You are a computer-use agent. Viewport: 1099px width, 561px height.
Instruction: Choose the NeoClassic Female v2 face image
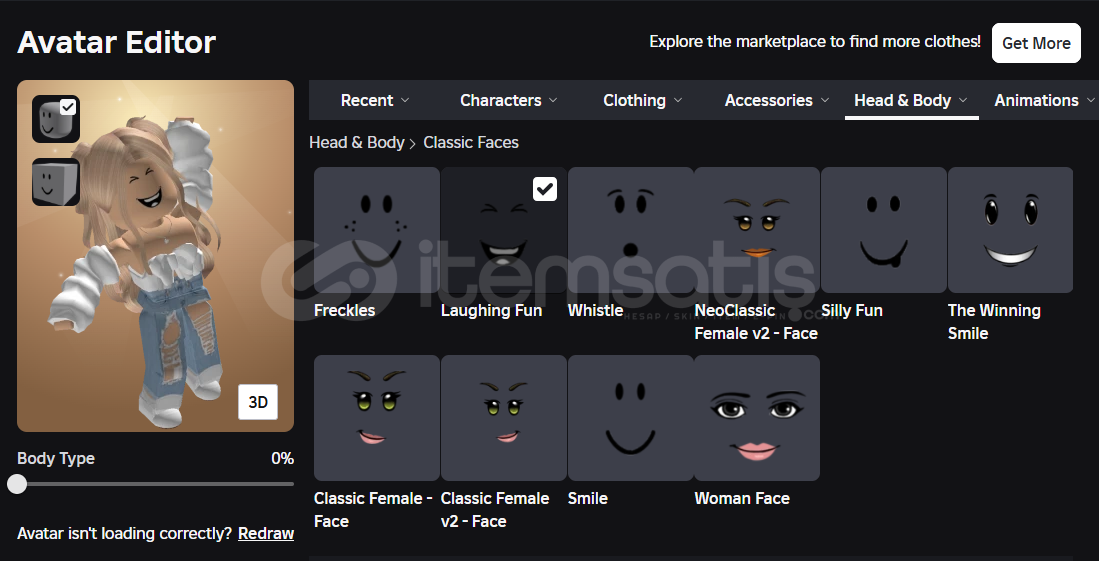[757, 230]
